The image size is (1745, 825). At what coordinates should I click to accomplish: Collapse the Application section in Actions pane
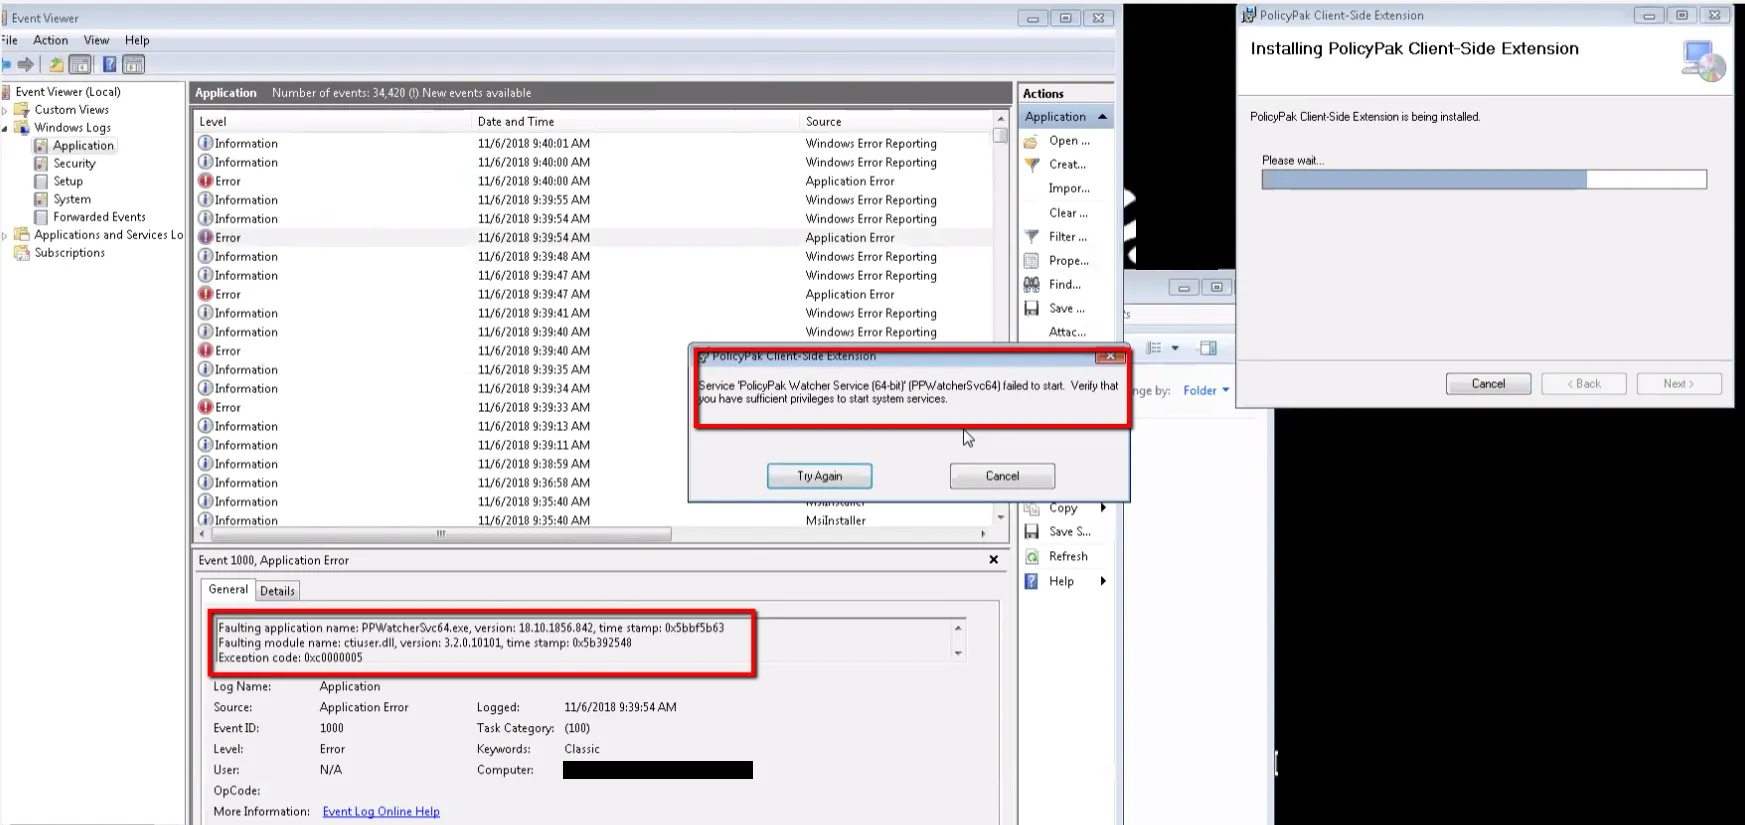[x=1102, y=117]
